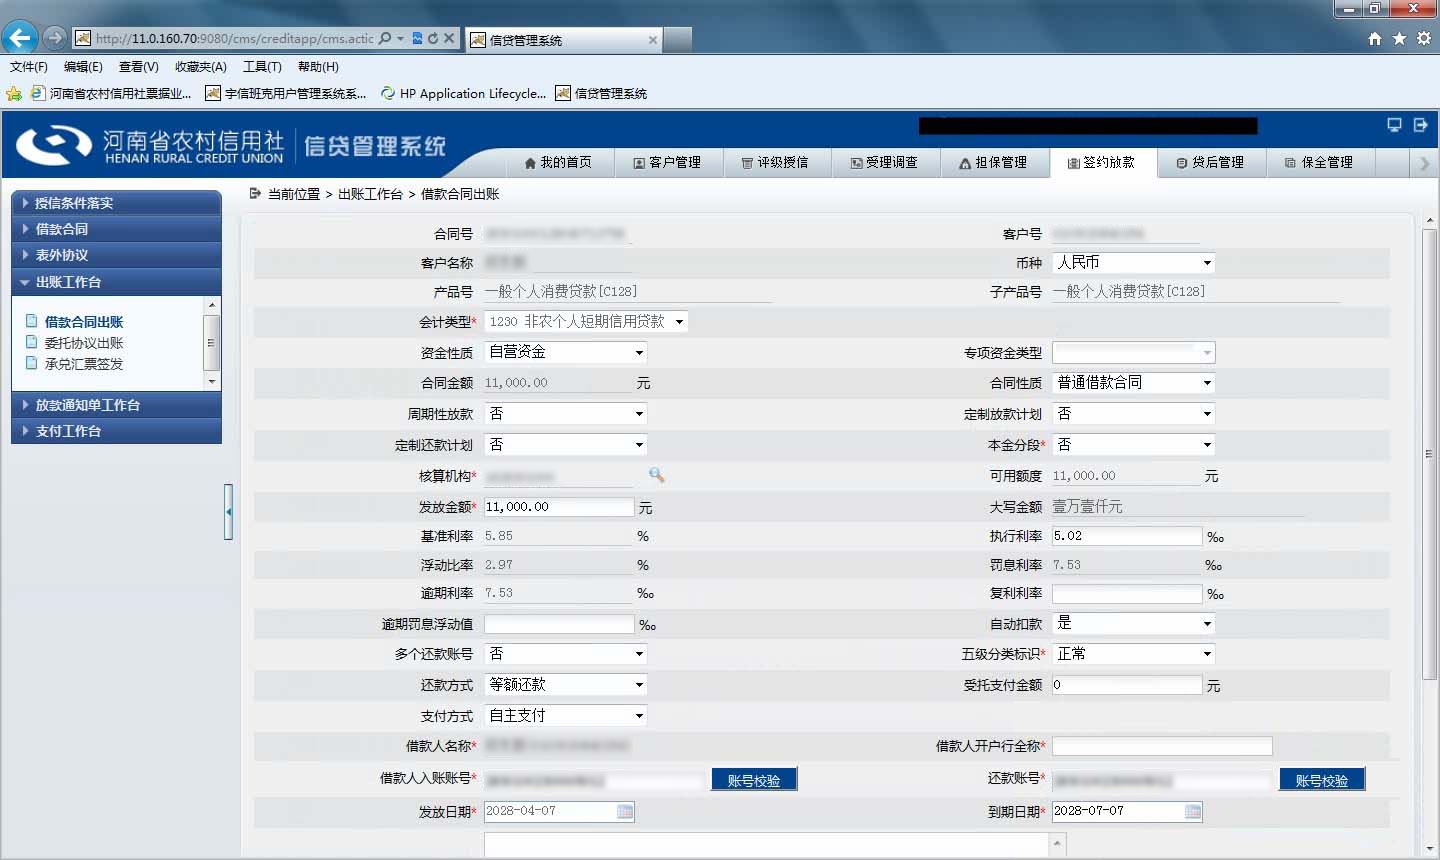Click the refresh icon in address bar
The height and width of the screenshot is (860, 1440).
pos(433,38)
